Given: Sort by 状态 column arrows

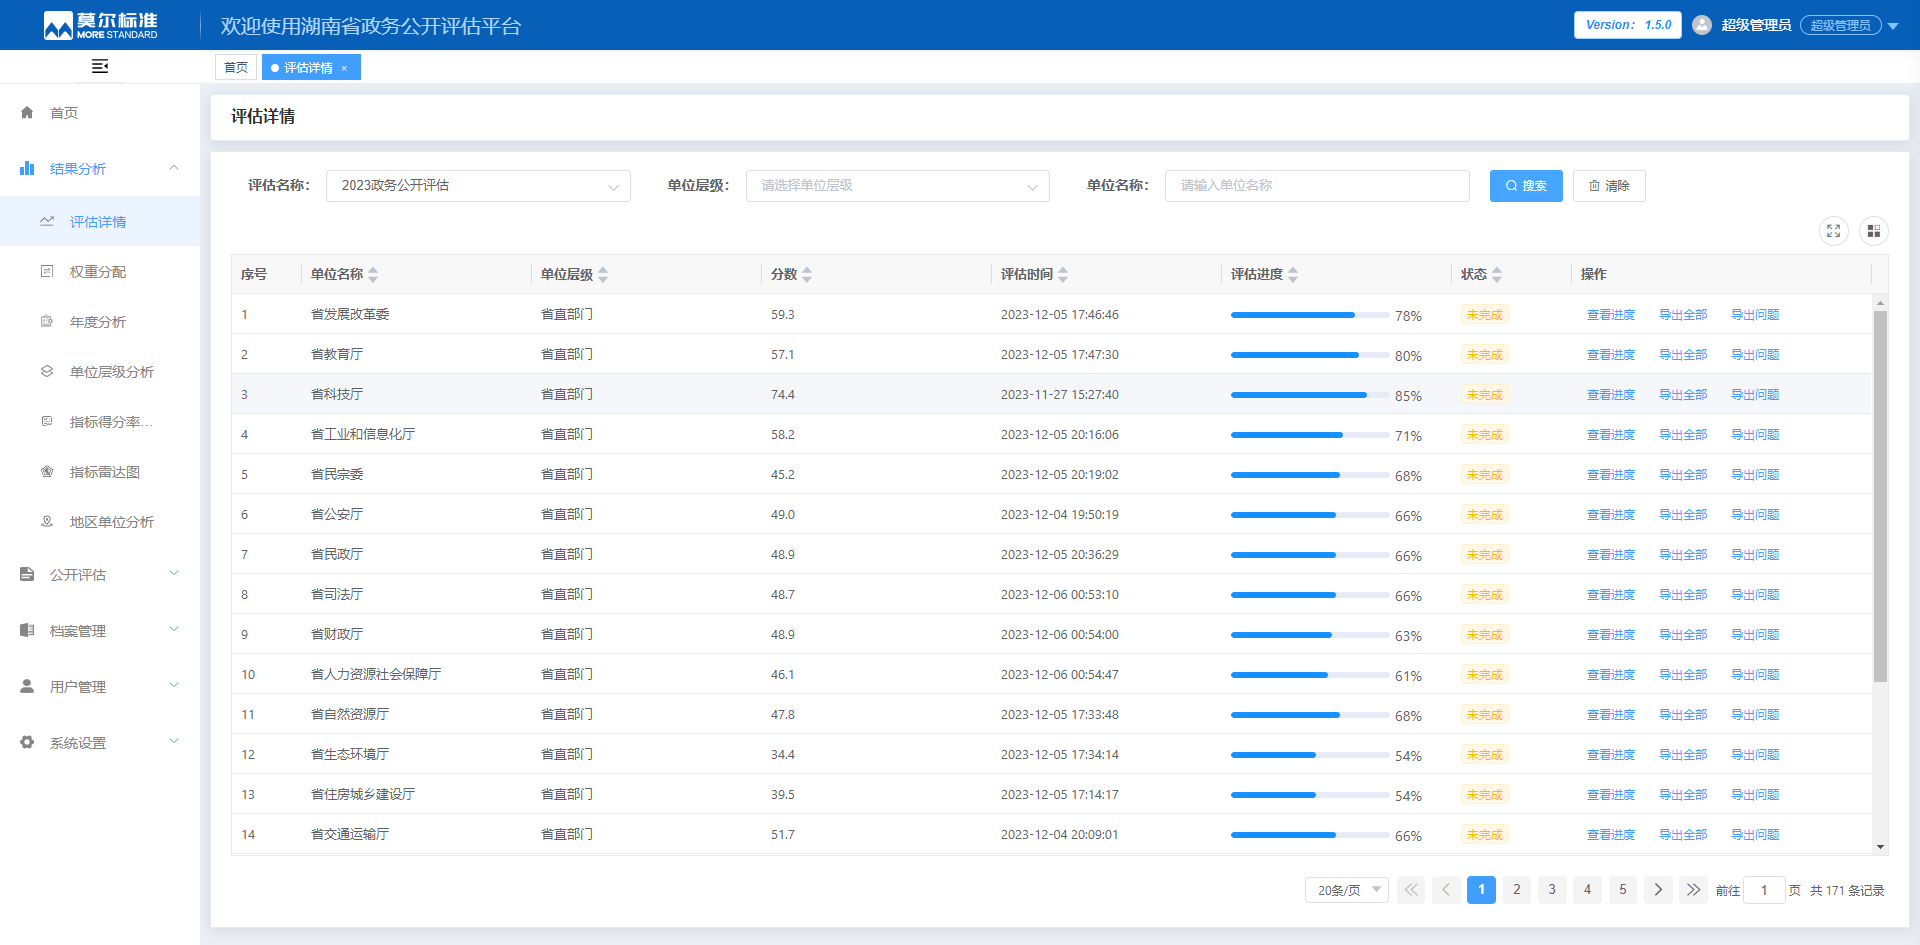Looking at the screenshot, I should (x=1497, y=274).
